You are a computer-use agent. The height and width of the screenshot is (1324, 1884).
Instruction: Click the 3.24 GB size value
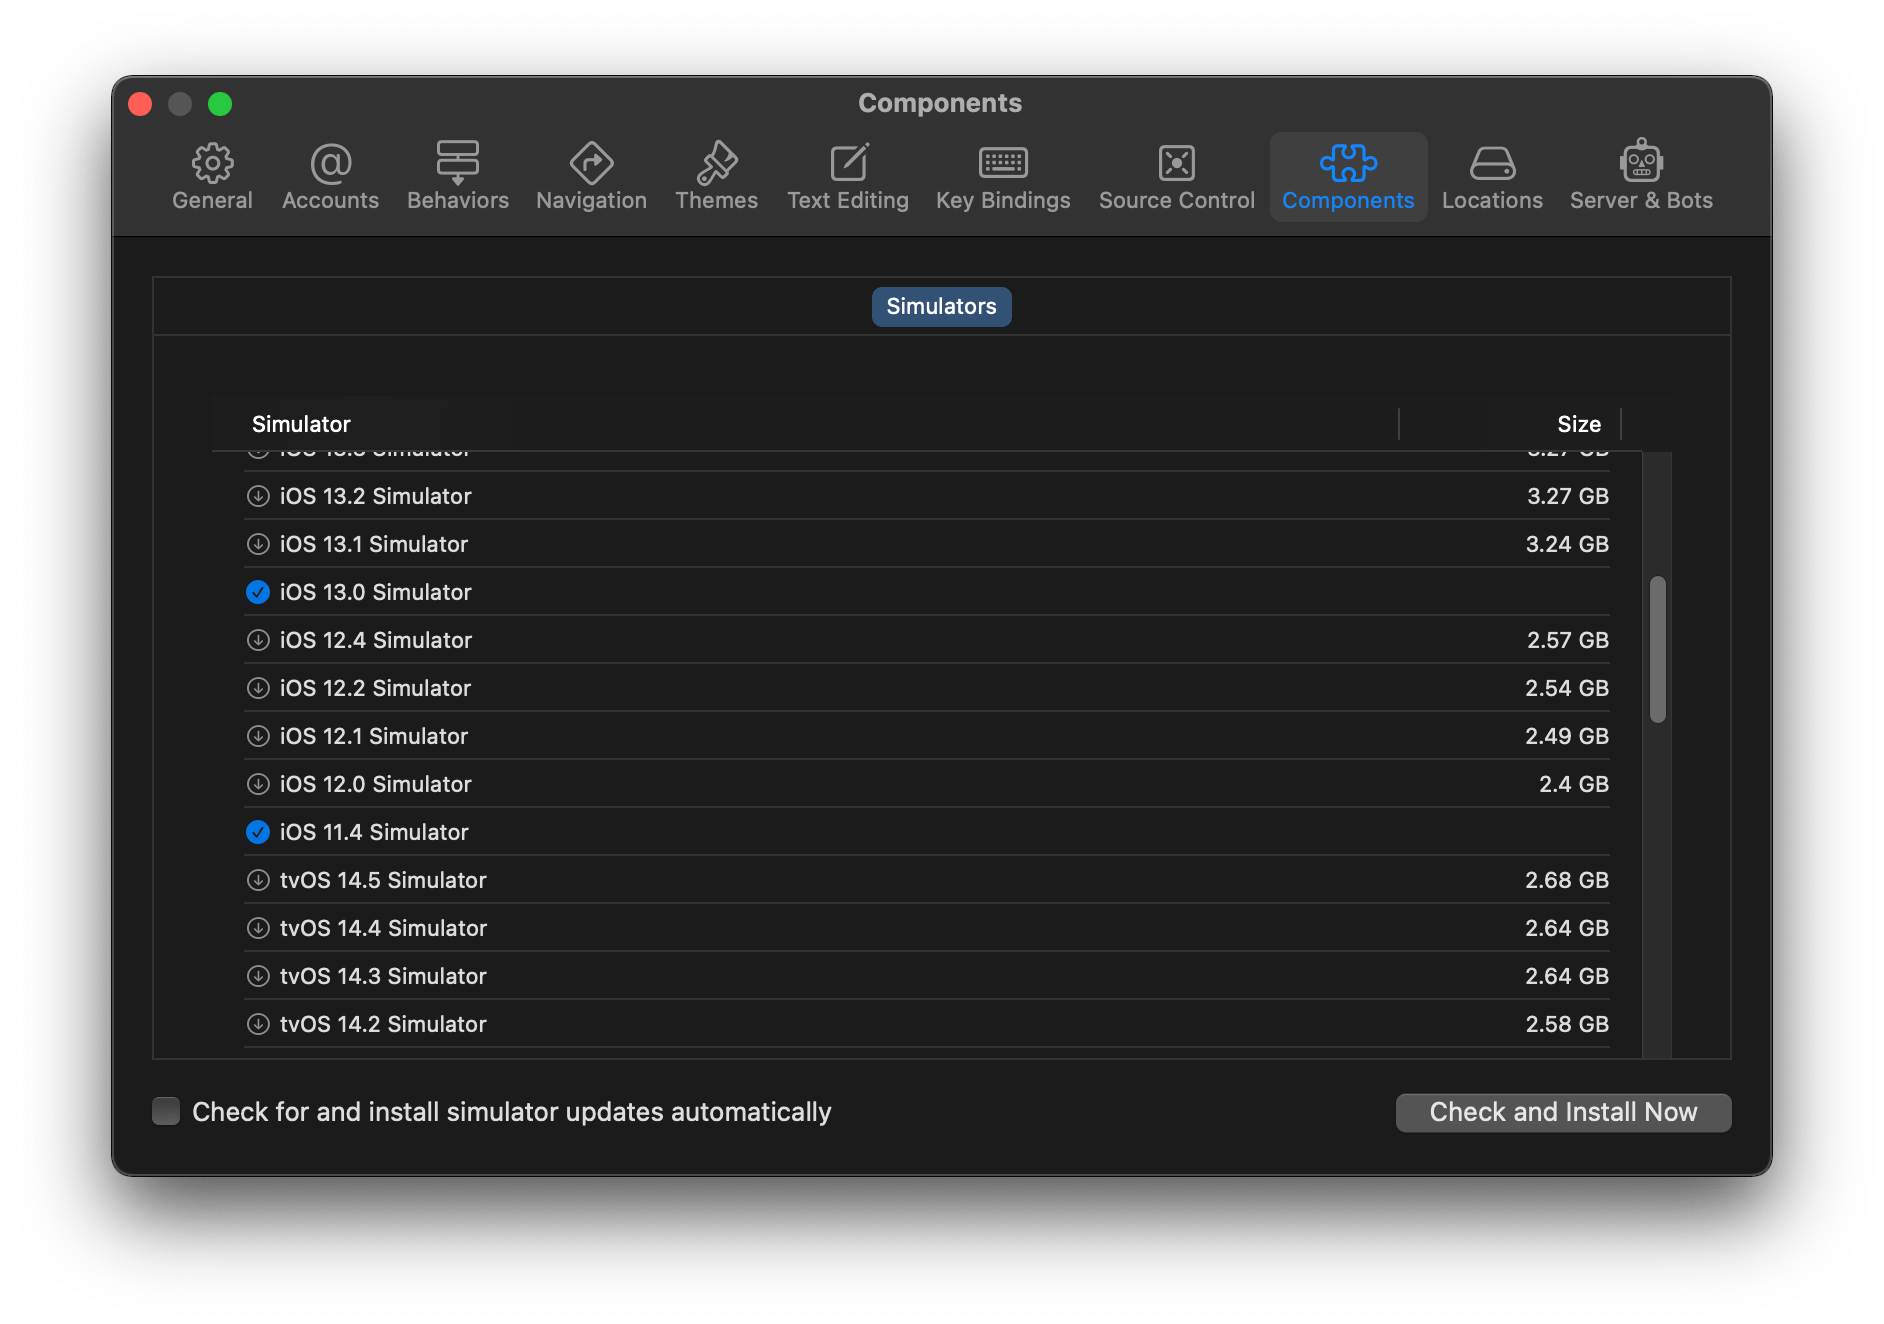point(1567,544)
